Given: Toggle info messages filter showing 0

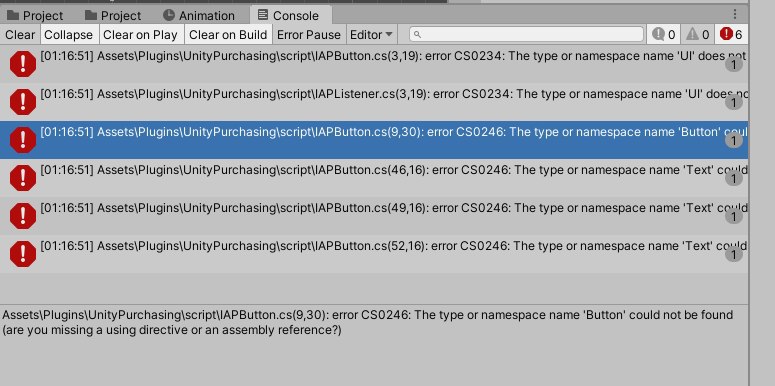Looking at the screenshot, I should tap(663, 34).
